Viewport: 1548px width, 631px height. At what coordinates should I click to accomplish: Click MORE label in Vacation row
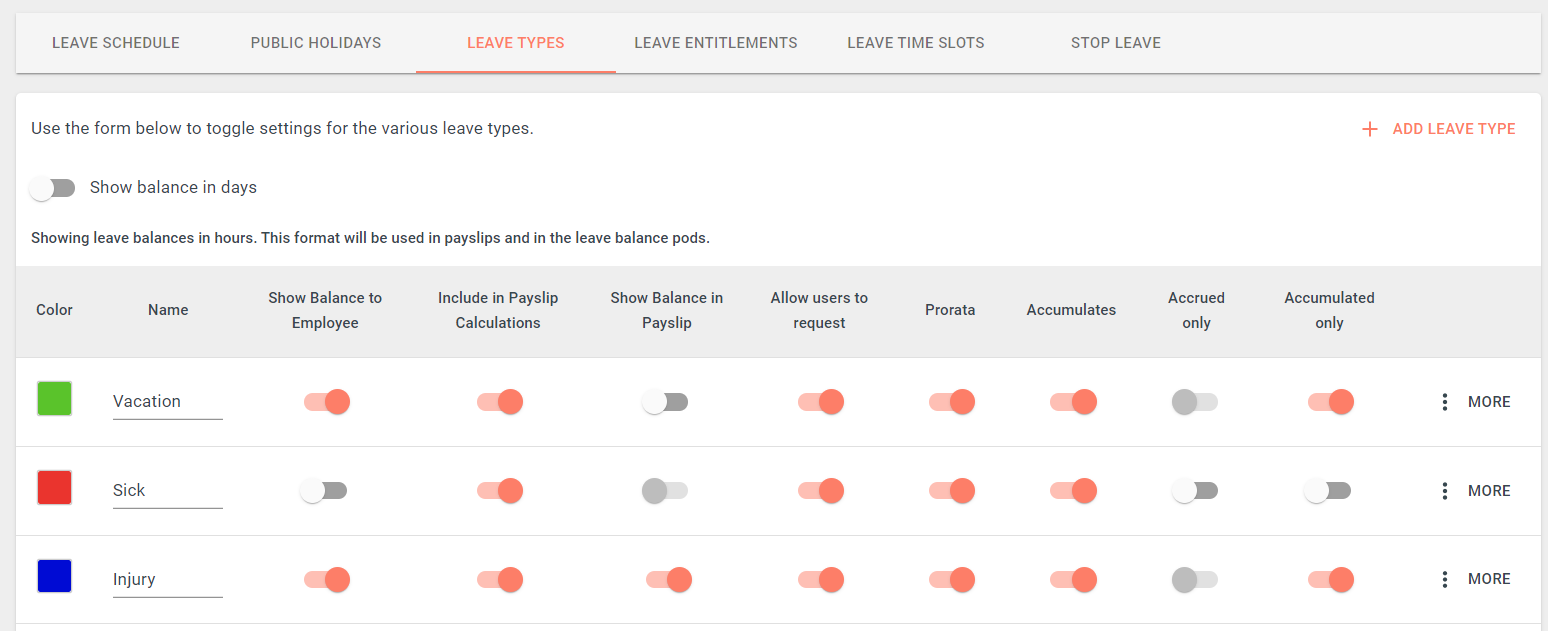pos(1489,402)
